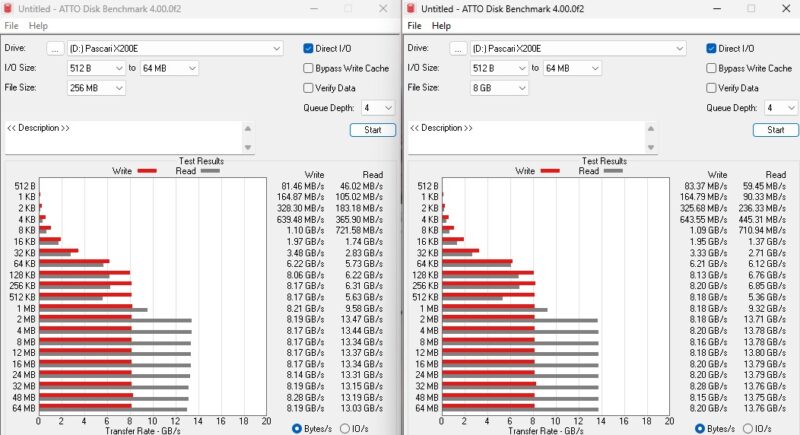
Task: Open File Size 8 GB dropdown
Action: pos(499,88)
